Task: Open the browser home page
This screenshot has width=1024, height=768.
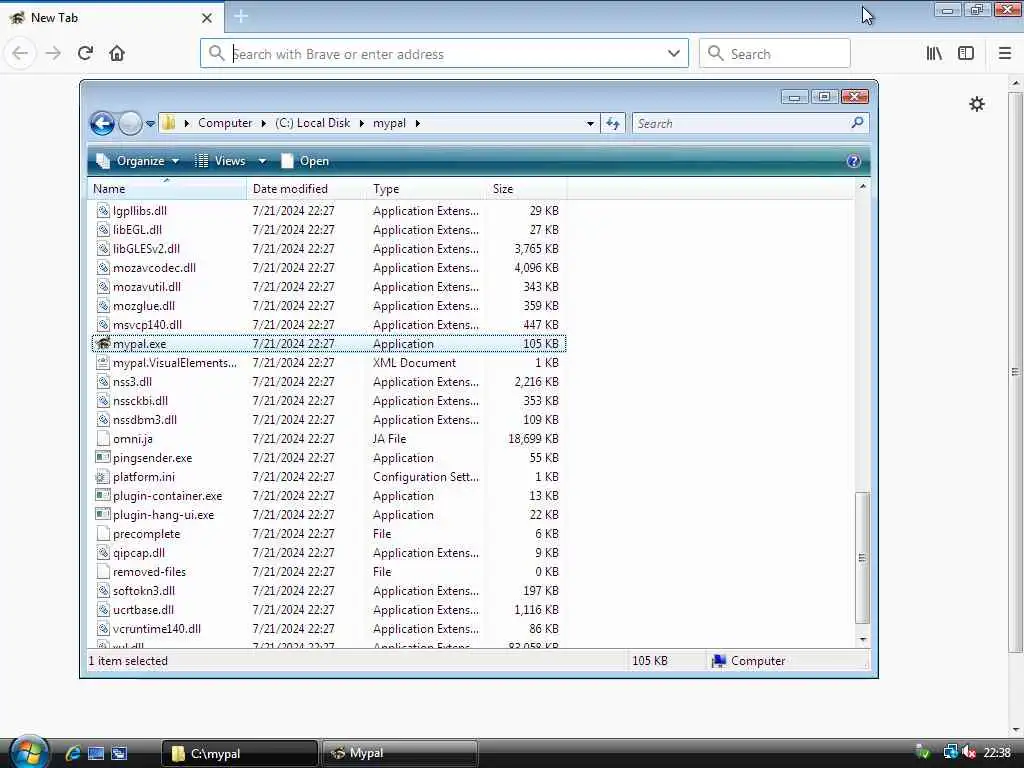Action: [117, 54]
